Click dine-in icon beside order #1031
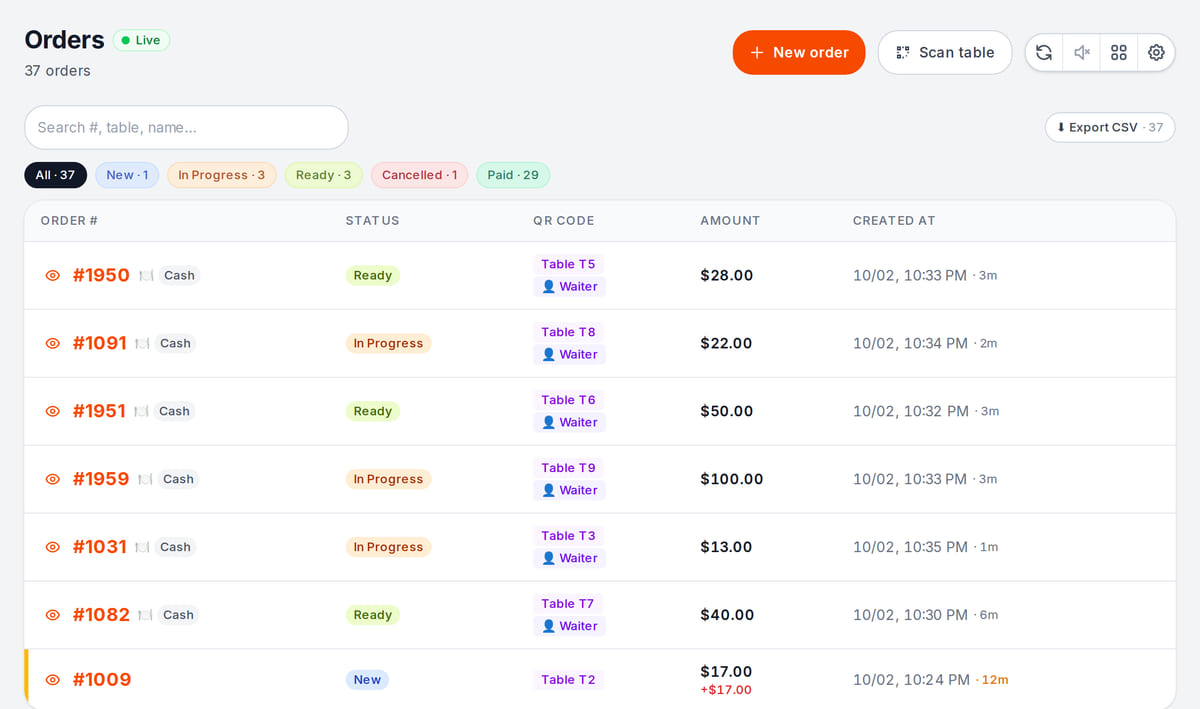 click(x=142, y=547)
